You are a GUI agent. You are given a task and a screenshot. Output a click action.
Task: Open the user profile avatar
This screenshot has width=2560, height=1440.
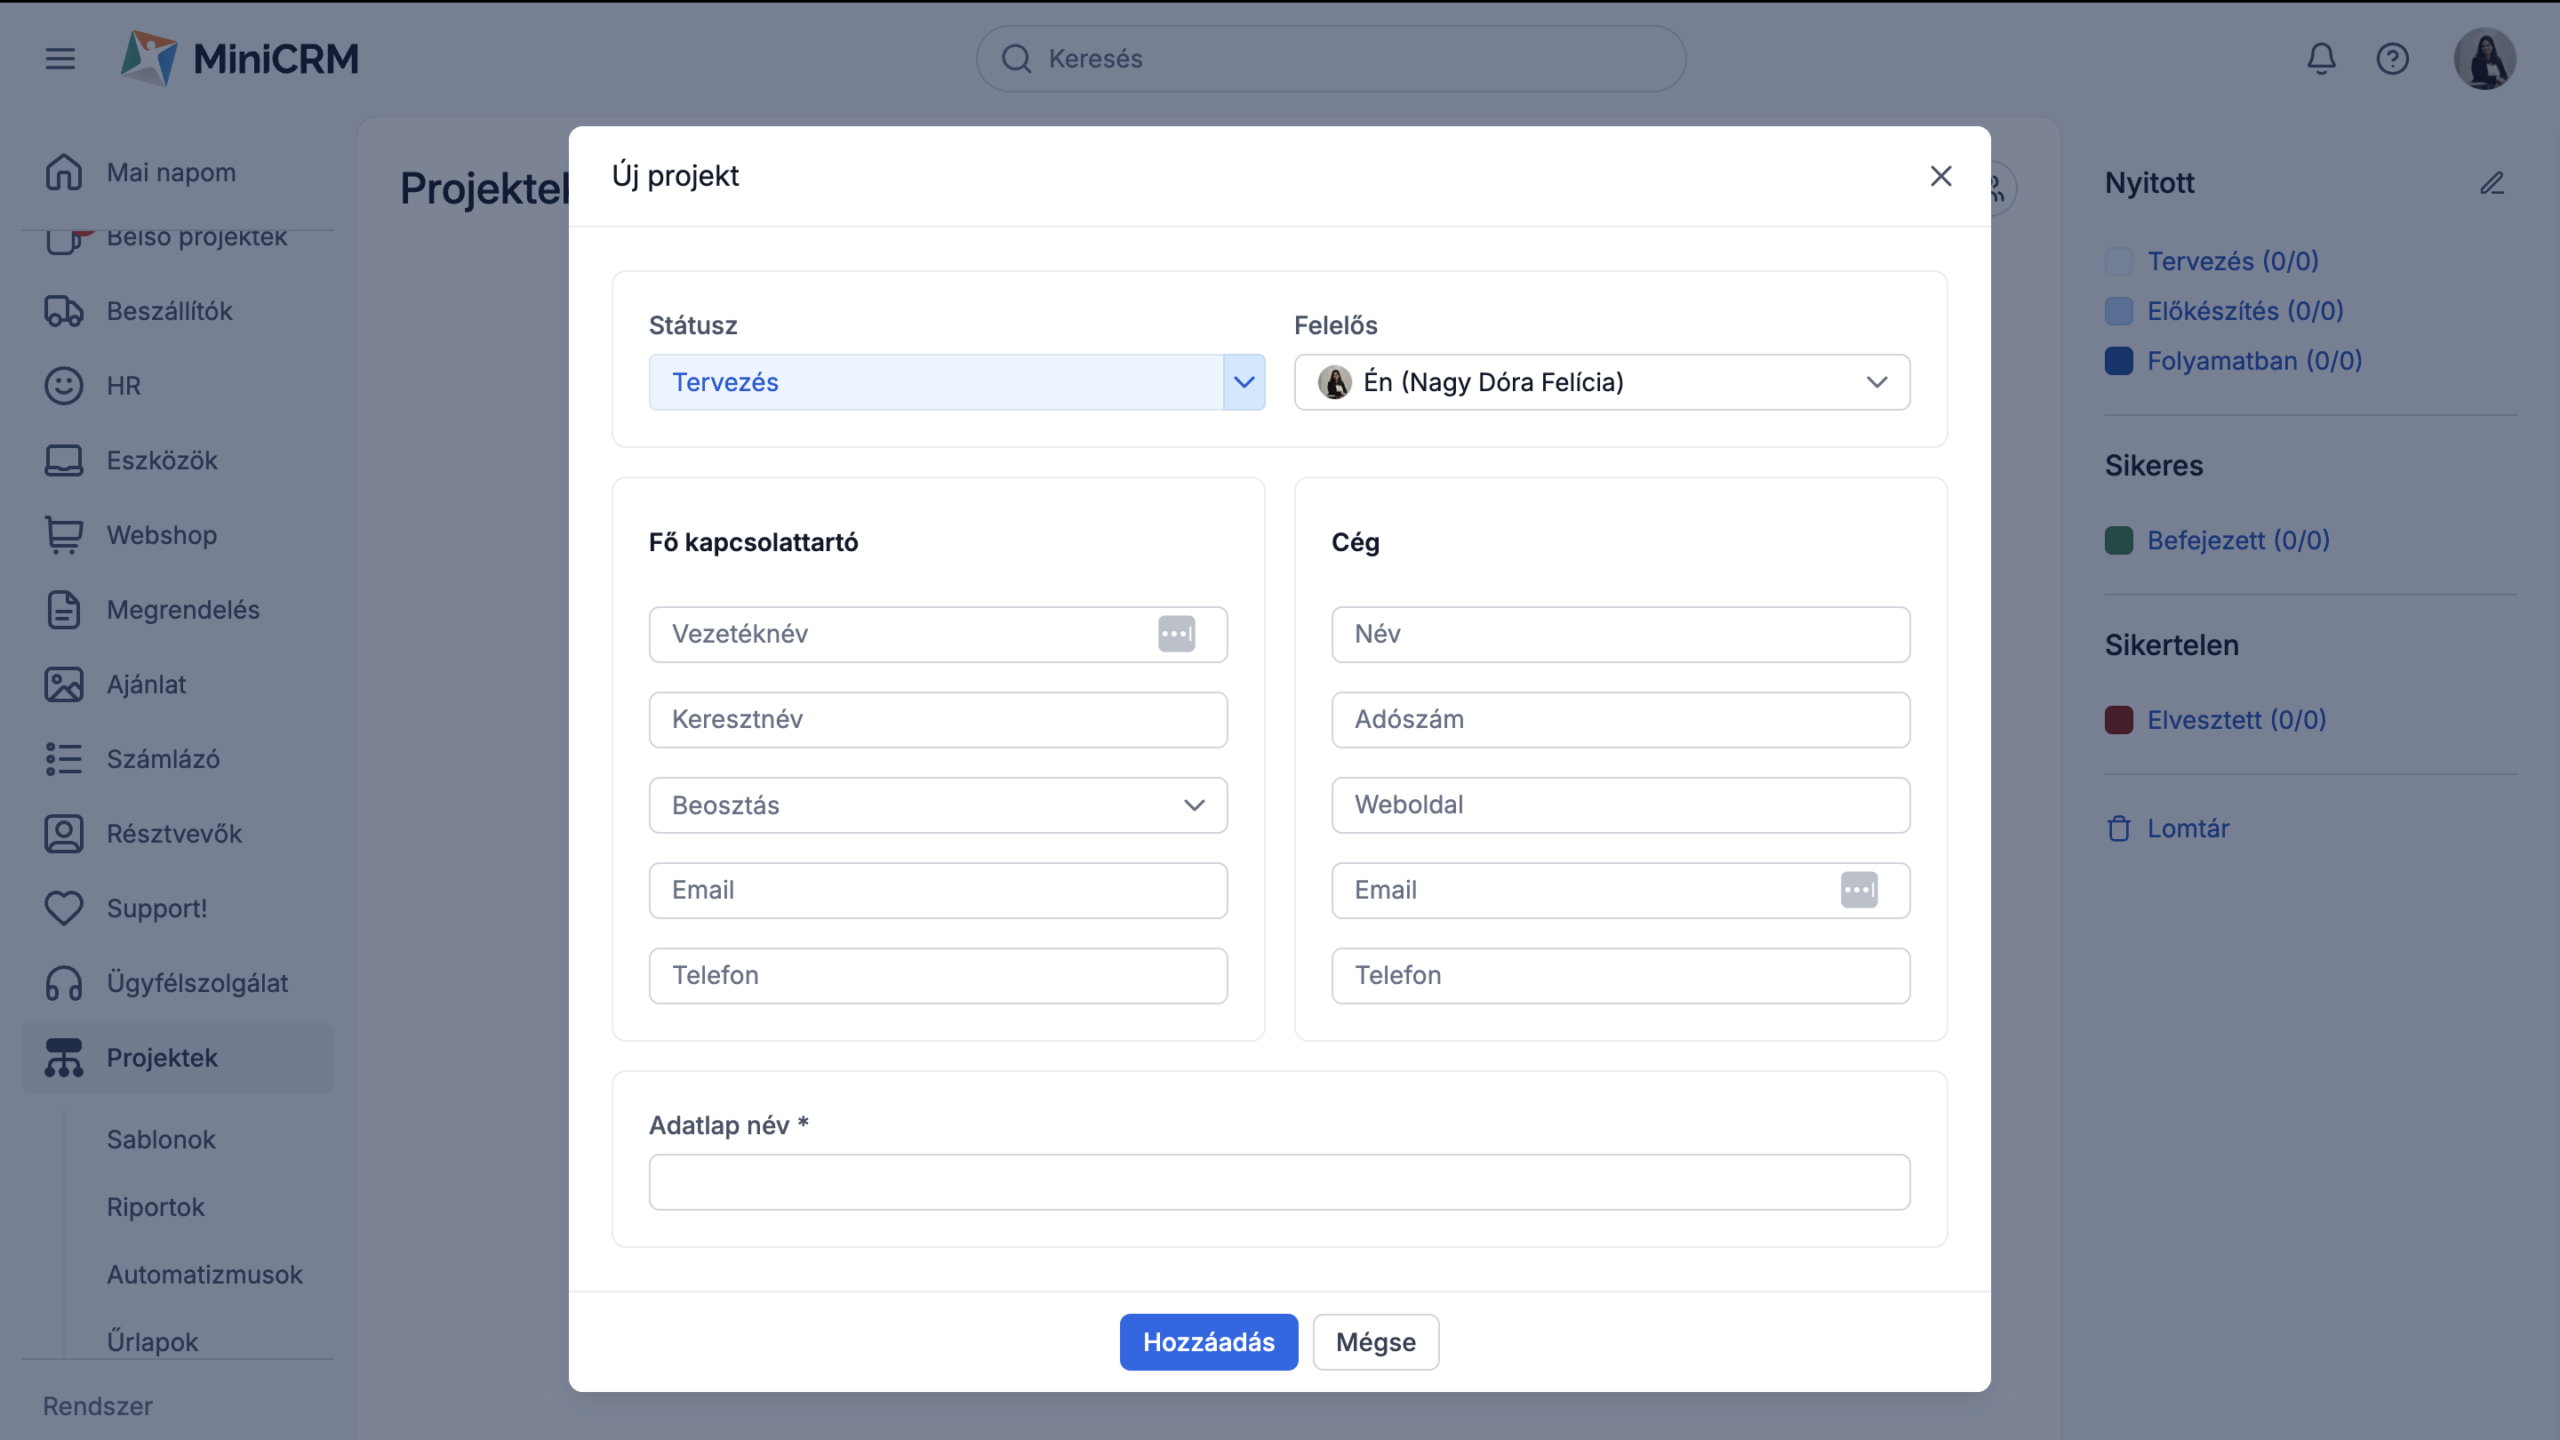pos(2484,59)
